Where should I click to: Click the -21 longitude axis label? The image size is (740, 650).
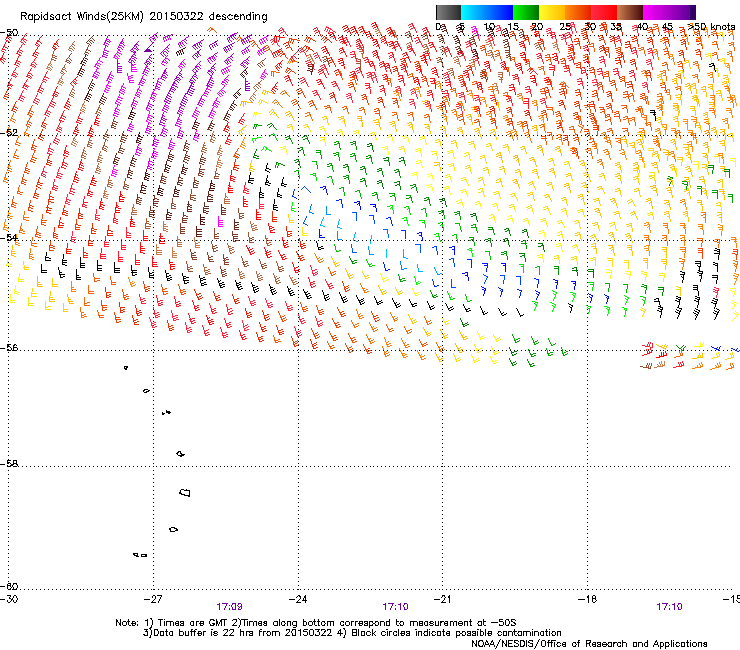[442, 599]
